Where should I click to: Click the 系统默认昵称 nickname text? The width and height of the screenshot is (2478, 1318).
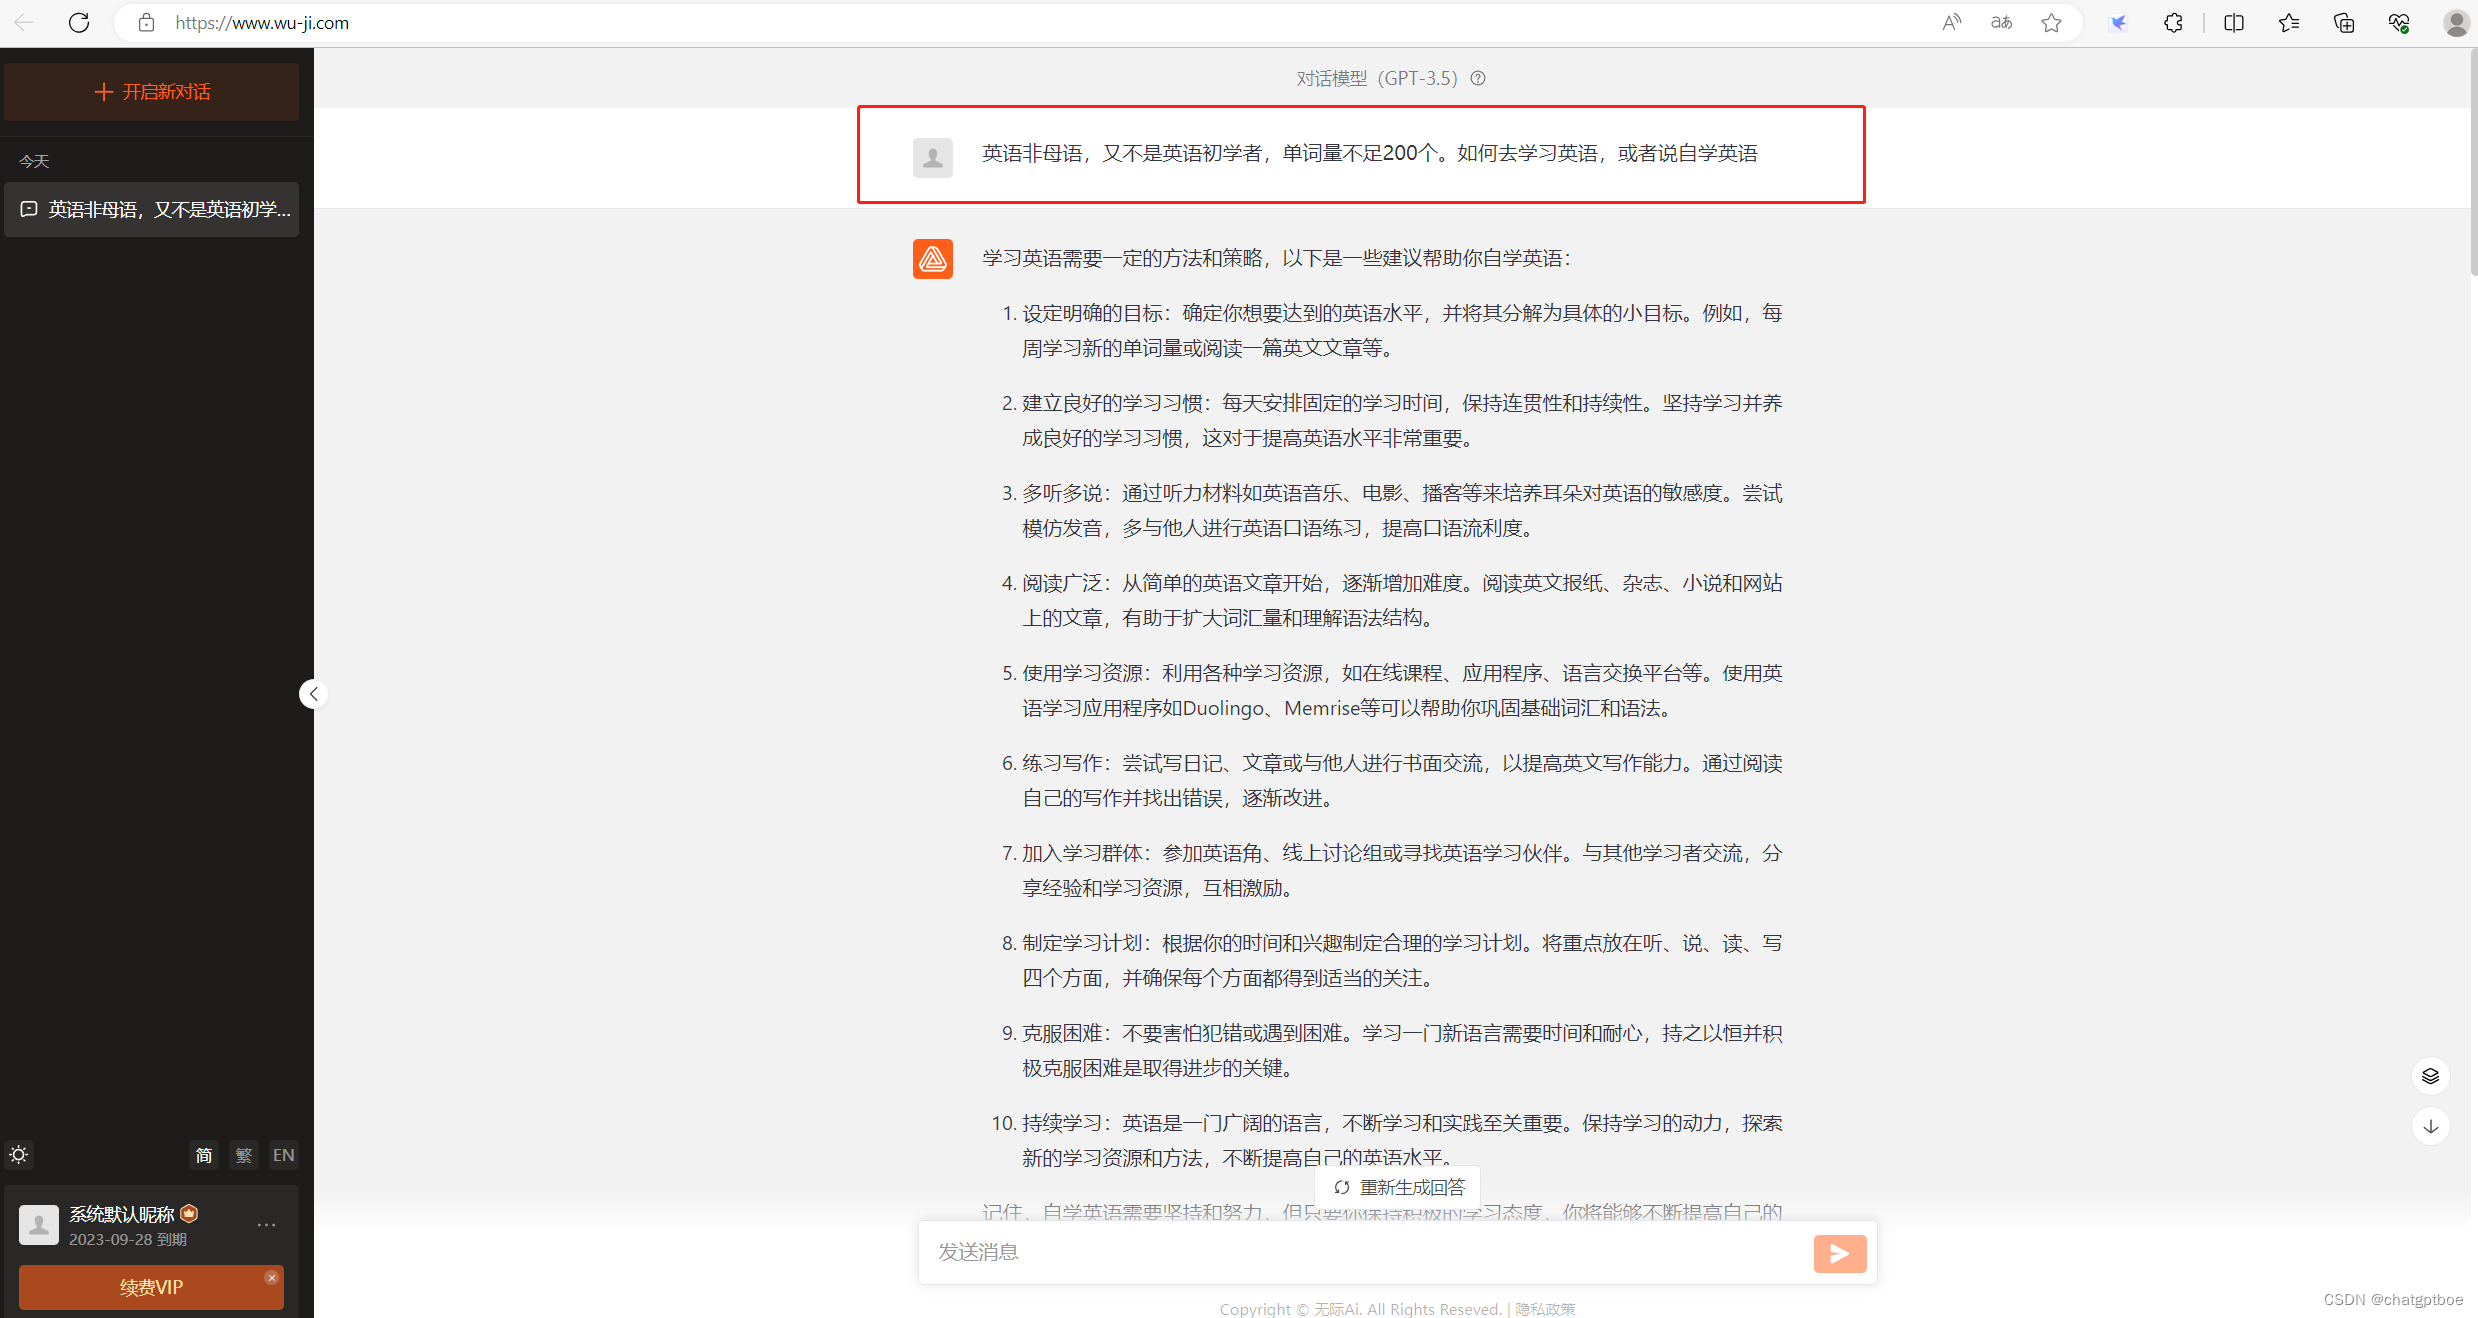122,1214
